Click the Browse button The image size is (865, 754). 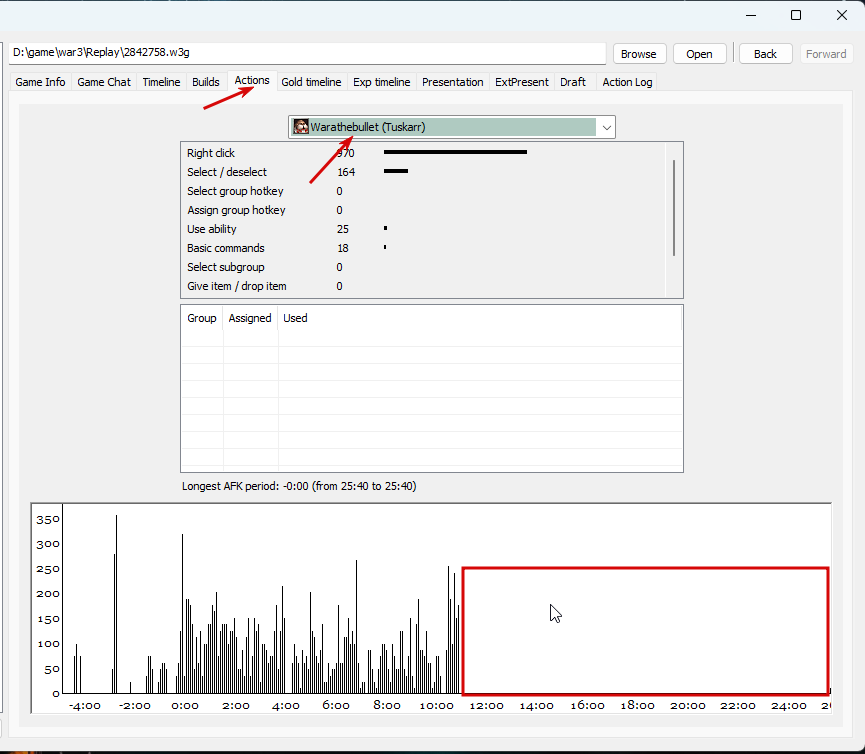pyautogui.click(x=639, y=54)
